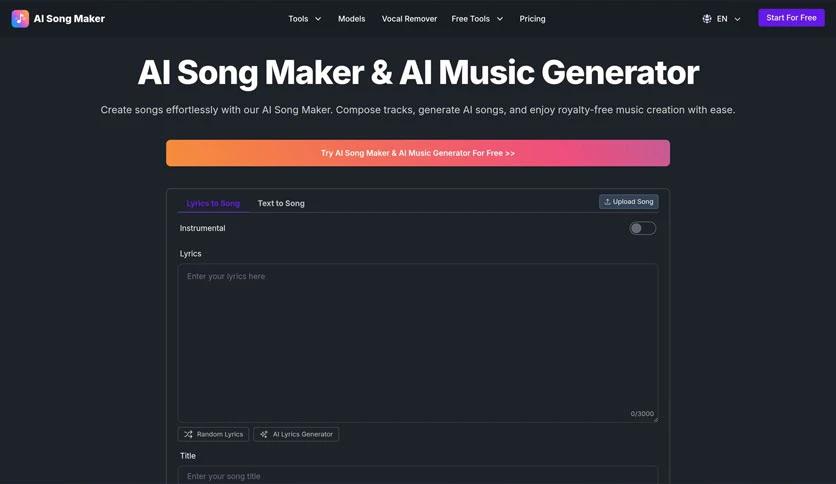Open the Free Tools dropdown
This screenshot has height=484, width=836.
point(477,19)
